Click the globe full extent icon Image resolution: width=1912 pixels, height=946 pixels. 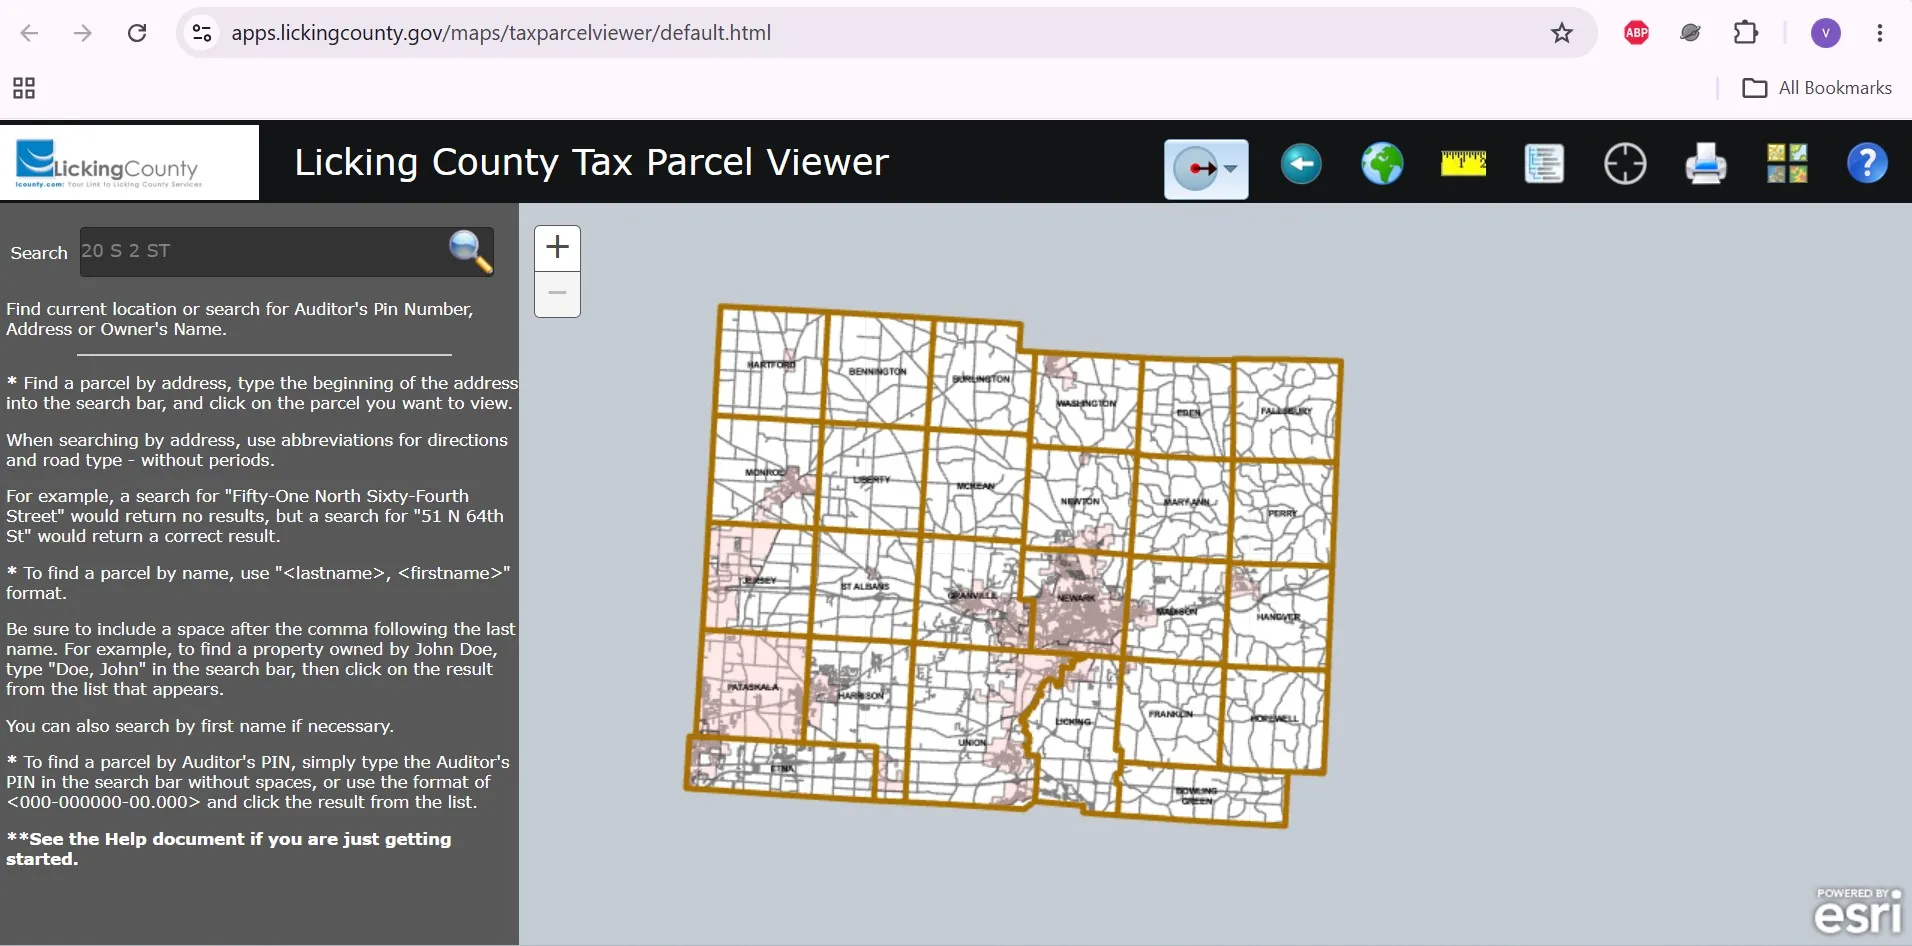[x=1382, y=163]
